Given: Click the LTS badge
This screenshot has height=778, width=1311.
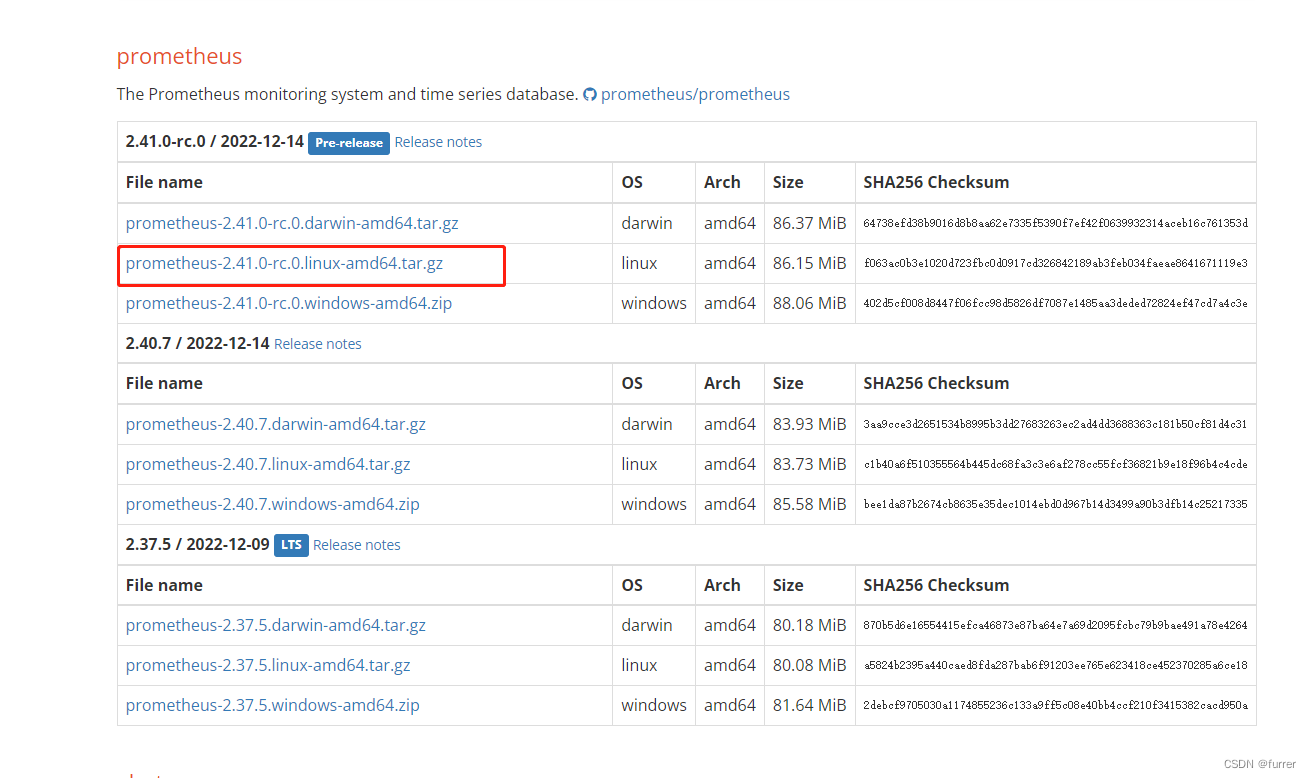Looking at the screenshot, I should pyautogui.click(x=291, y=545).
